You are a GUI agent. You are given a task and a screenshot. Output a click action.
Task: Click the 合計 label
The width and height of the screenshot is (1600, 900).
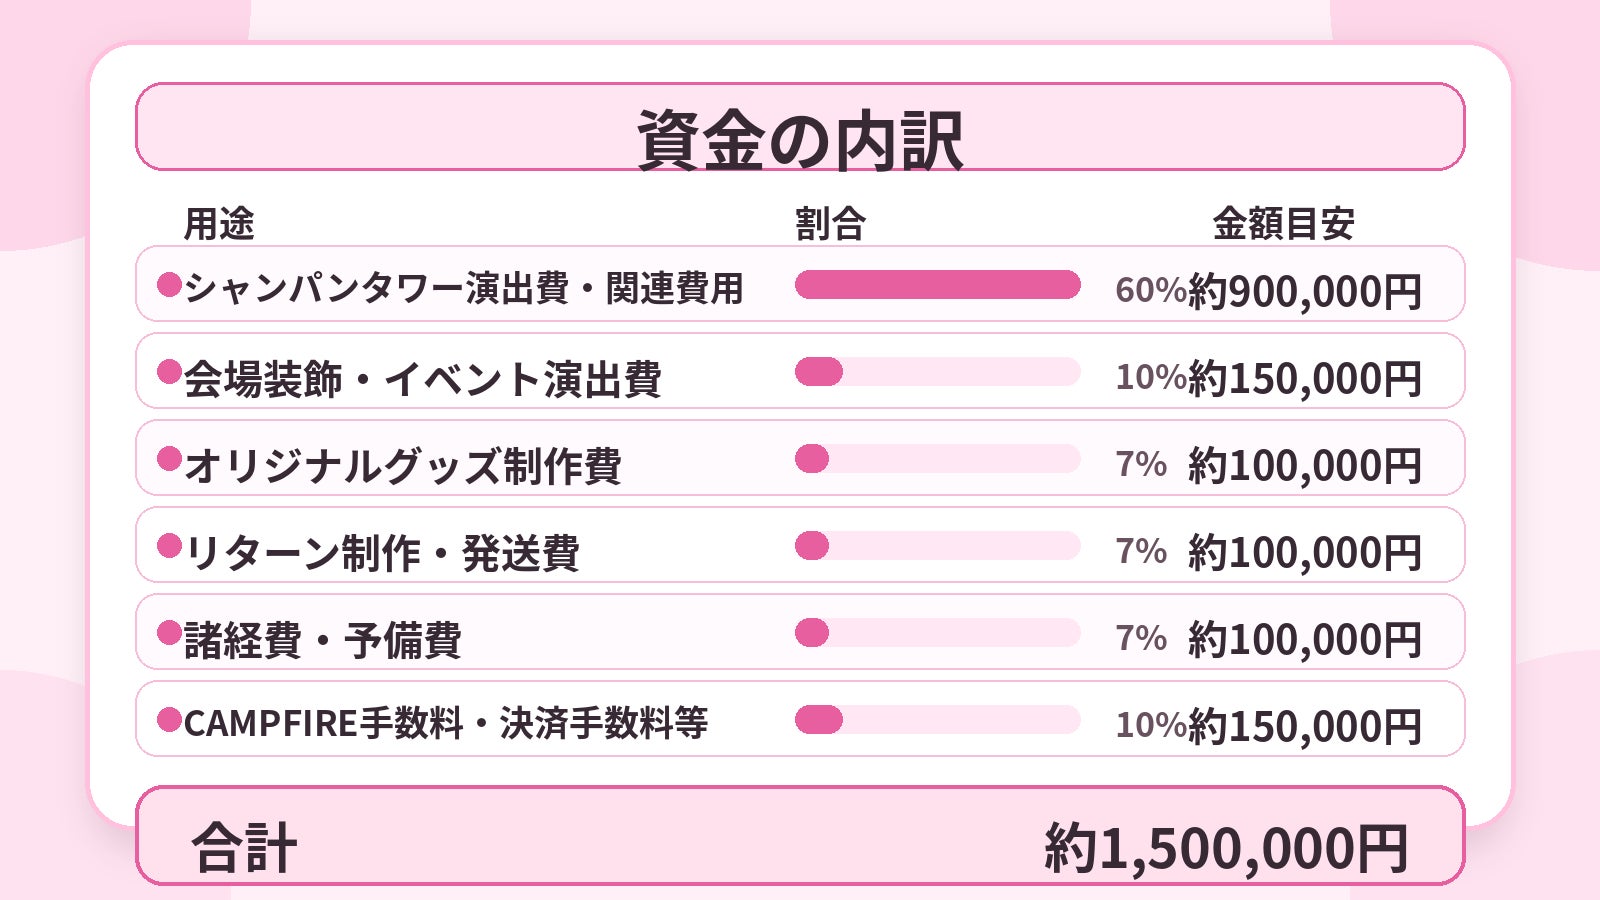244,848
